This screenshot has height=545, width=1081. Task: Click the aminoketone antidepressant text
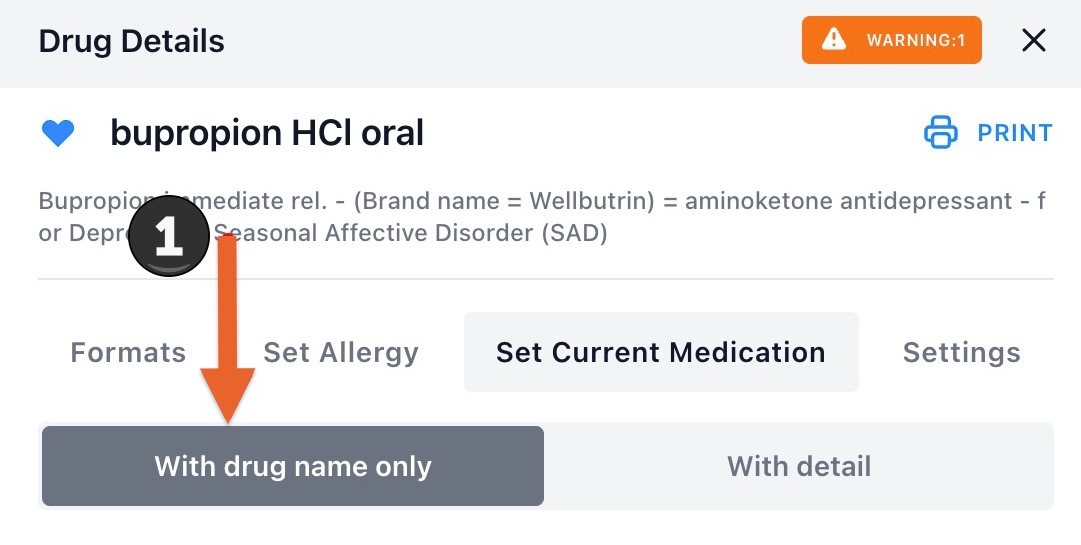(848, 200)
